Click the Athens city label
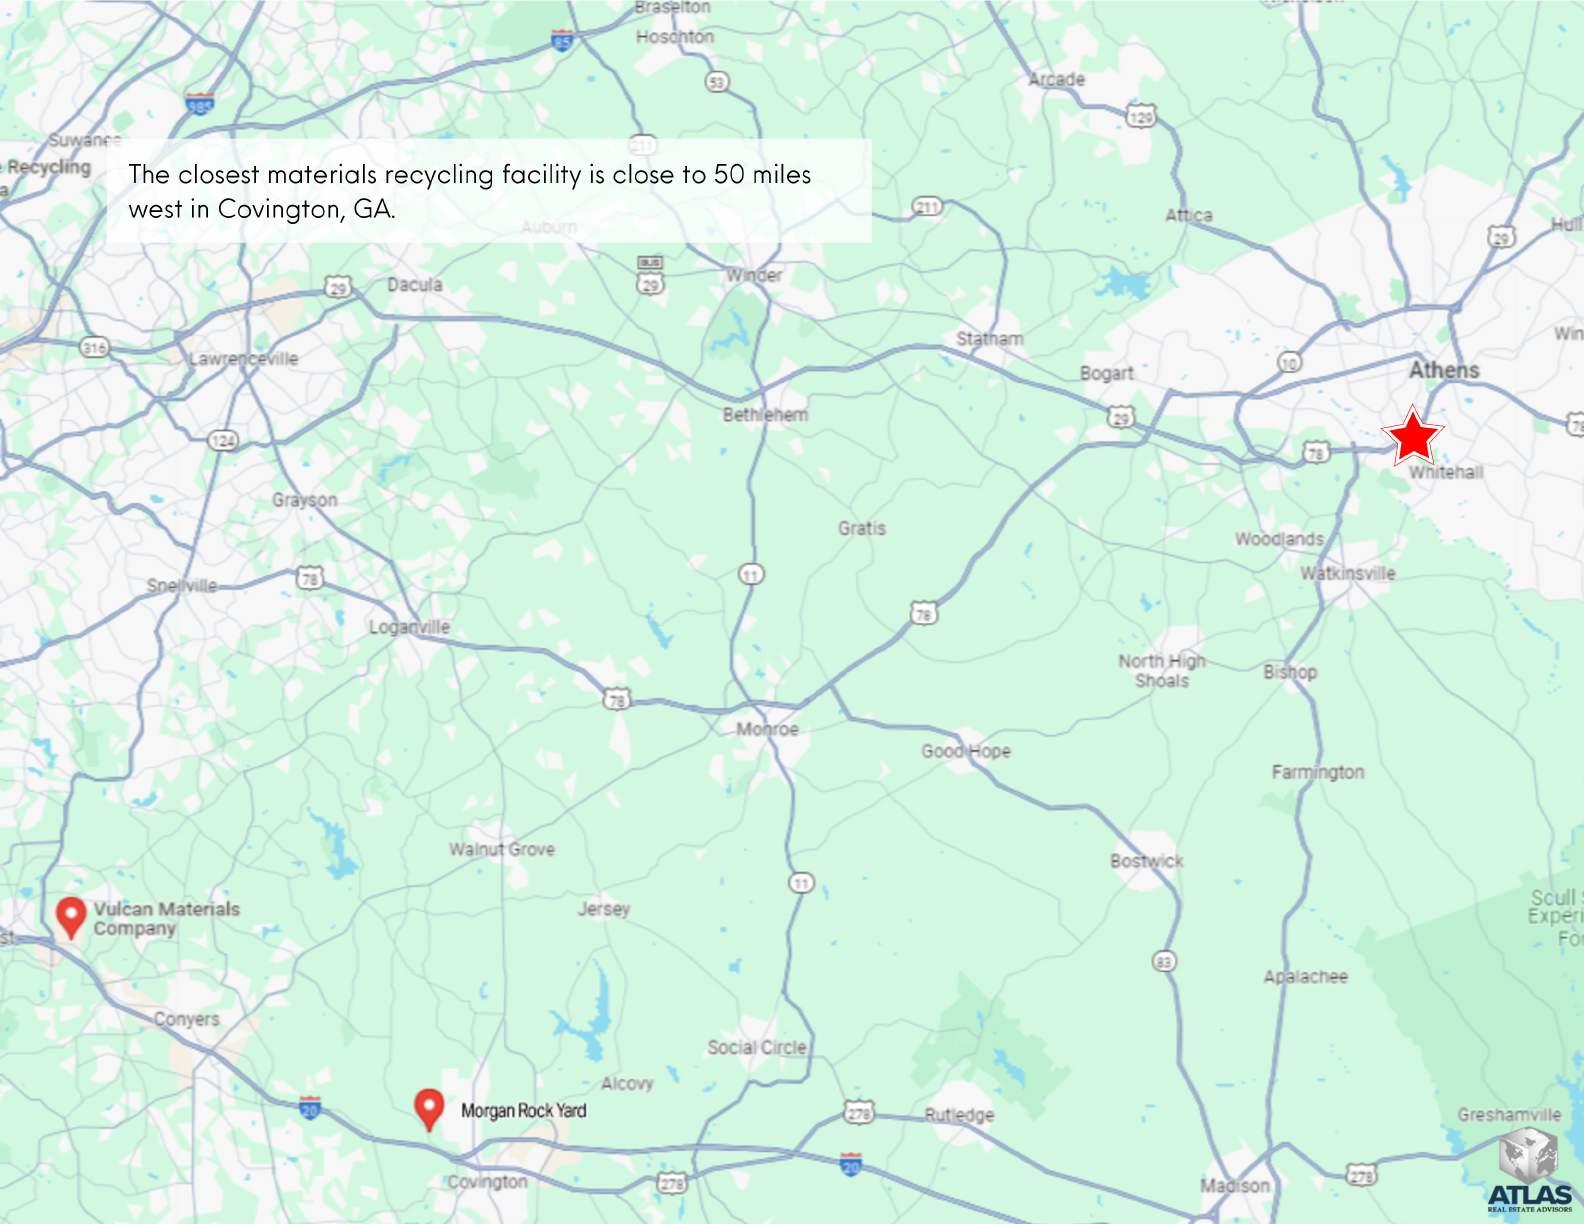The height and width of the screenshot is (1224, 1584). [1443, 370]
